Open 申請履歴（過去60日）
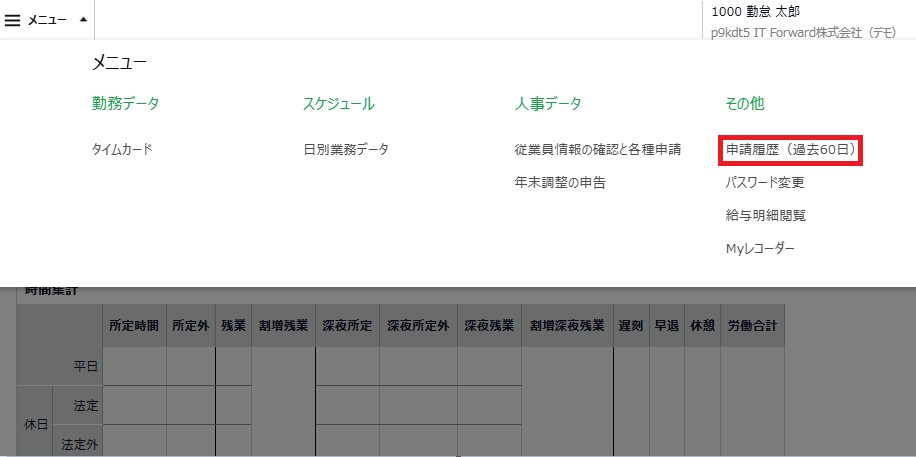Image resolution: width=916 pixels, height=457 pixels. pyautogui.click(x=790, y=150)
